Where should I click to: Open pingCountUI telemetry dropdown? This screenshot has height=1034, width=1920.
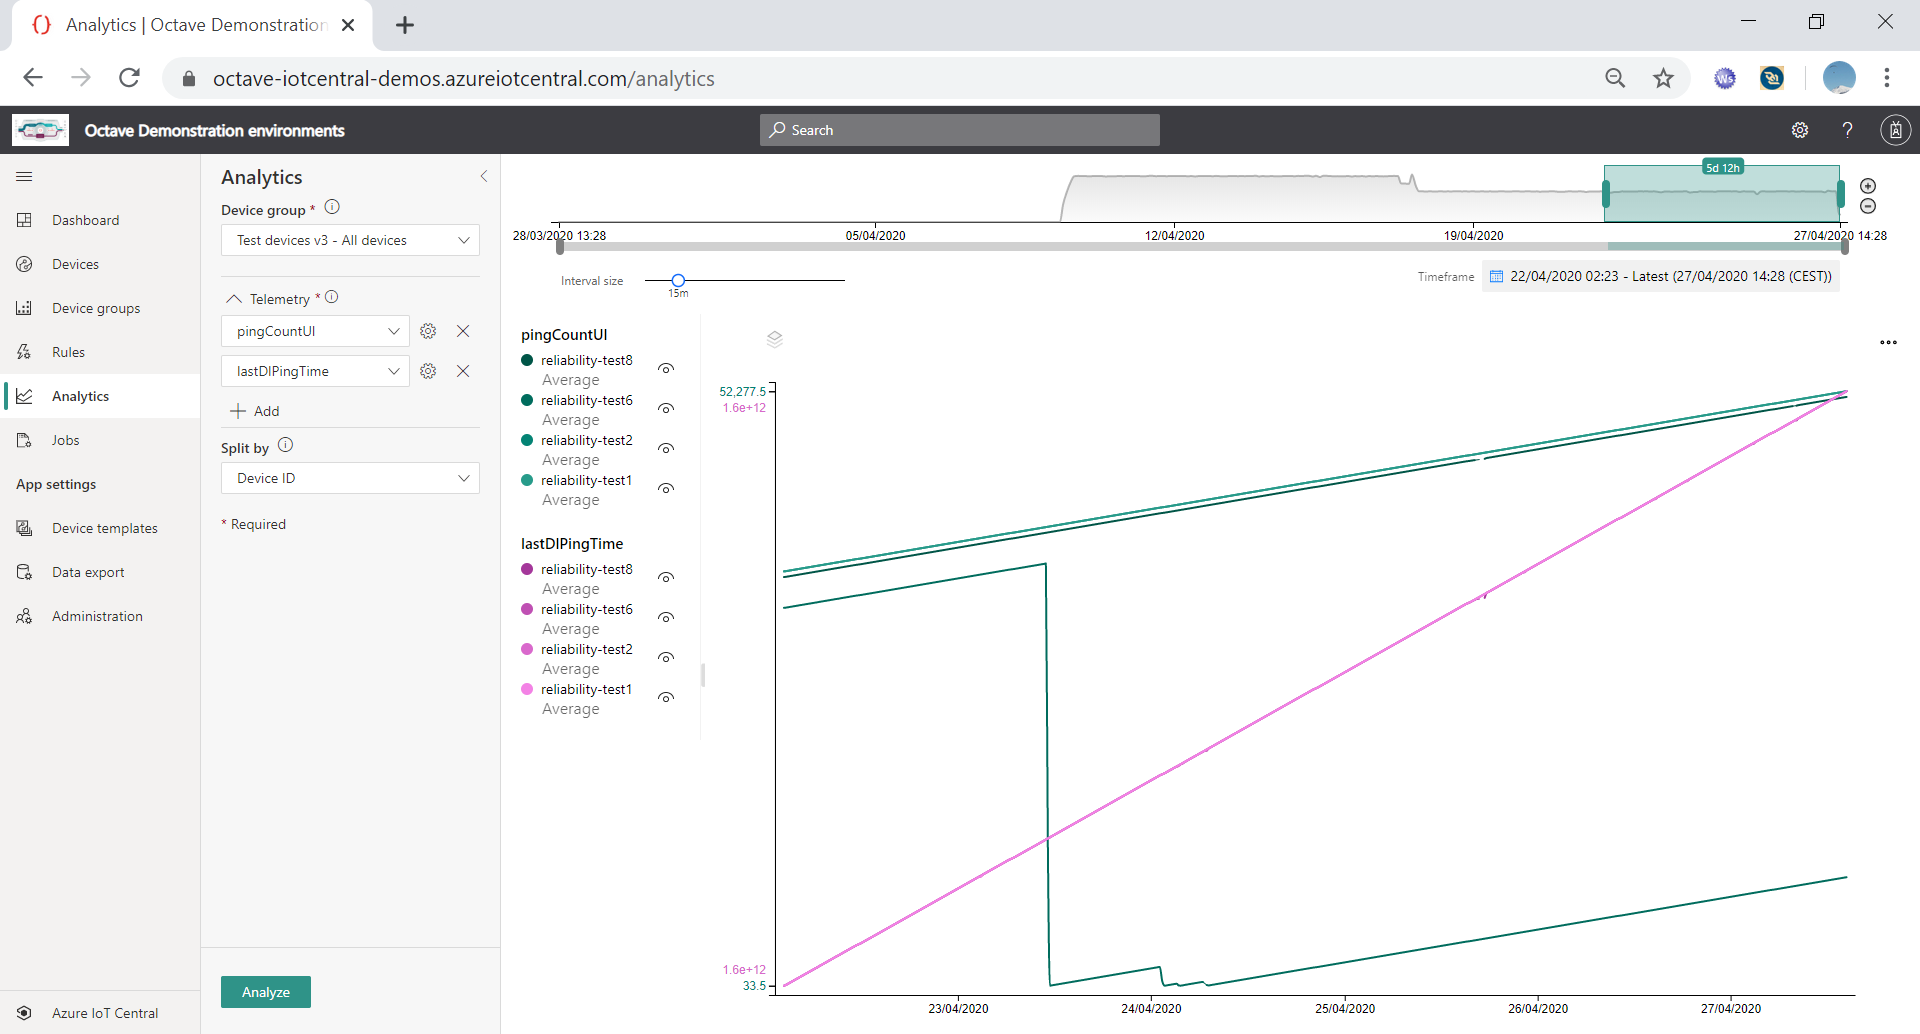click(315, 331)
